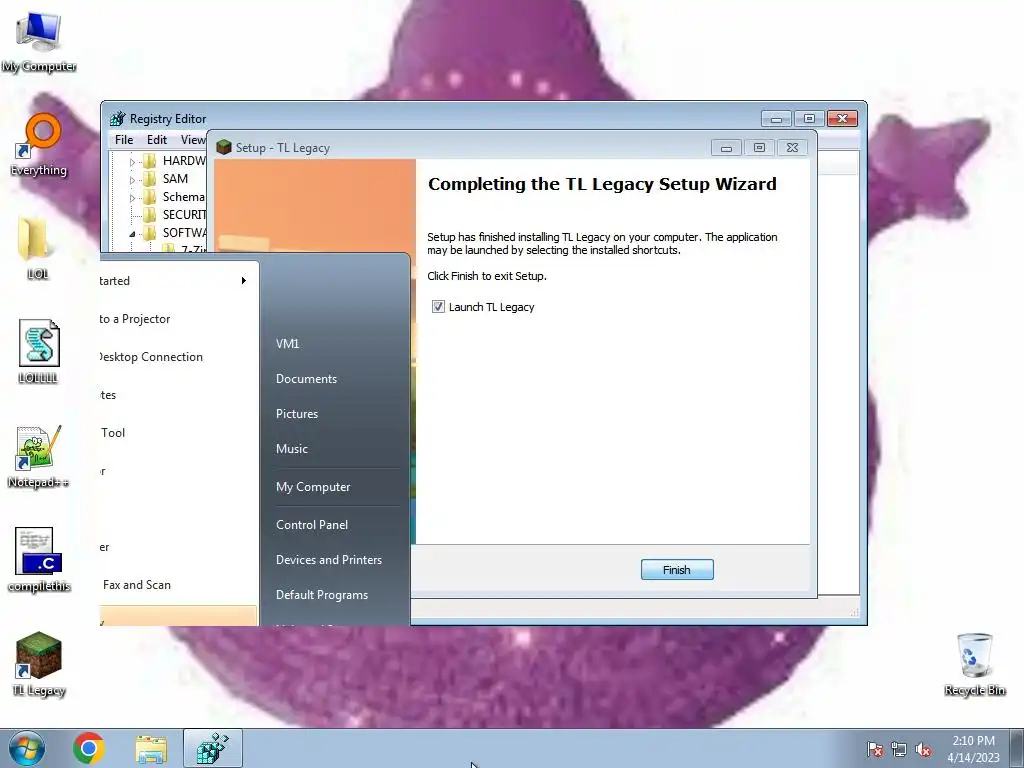The image size is (1024, 768).
Task: Open the My Computer desktop icon
Action: pos(39,40)
